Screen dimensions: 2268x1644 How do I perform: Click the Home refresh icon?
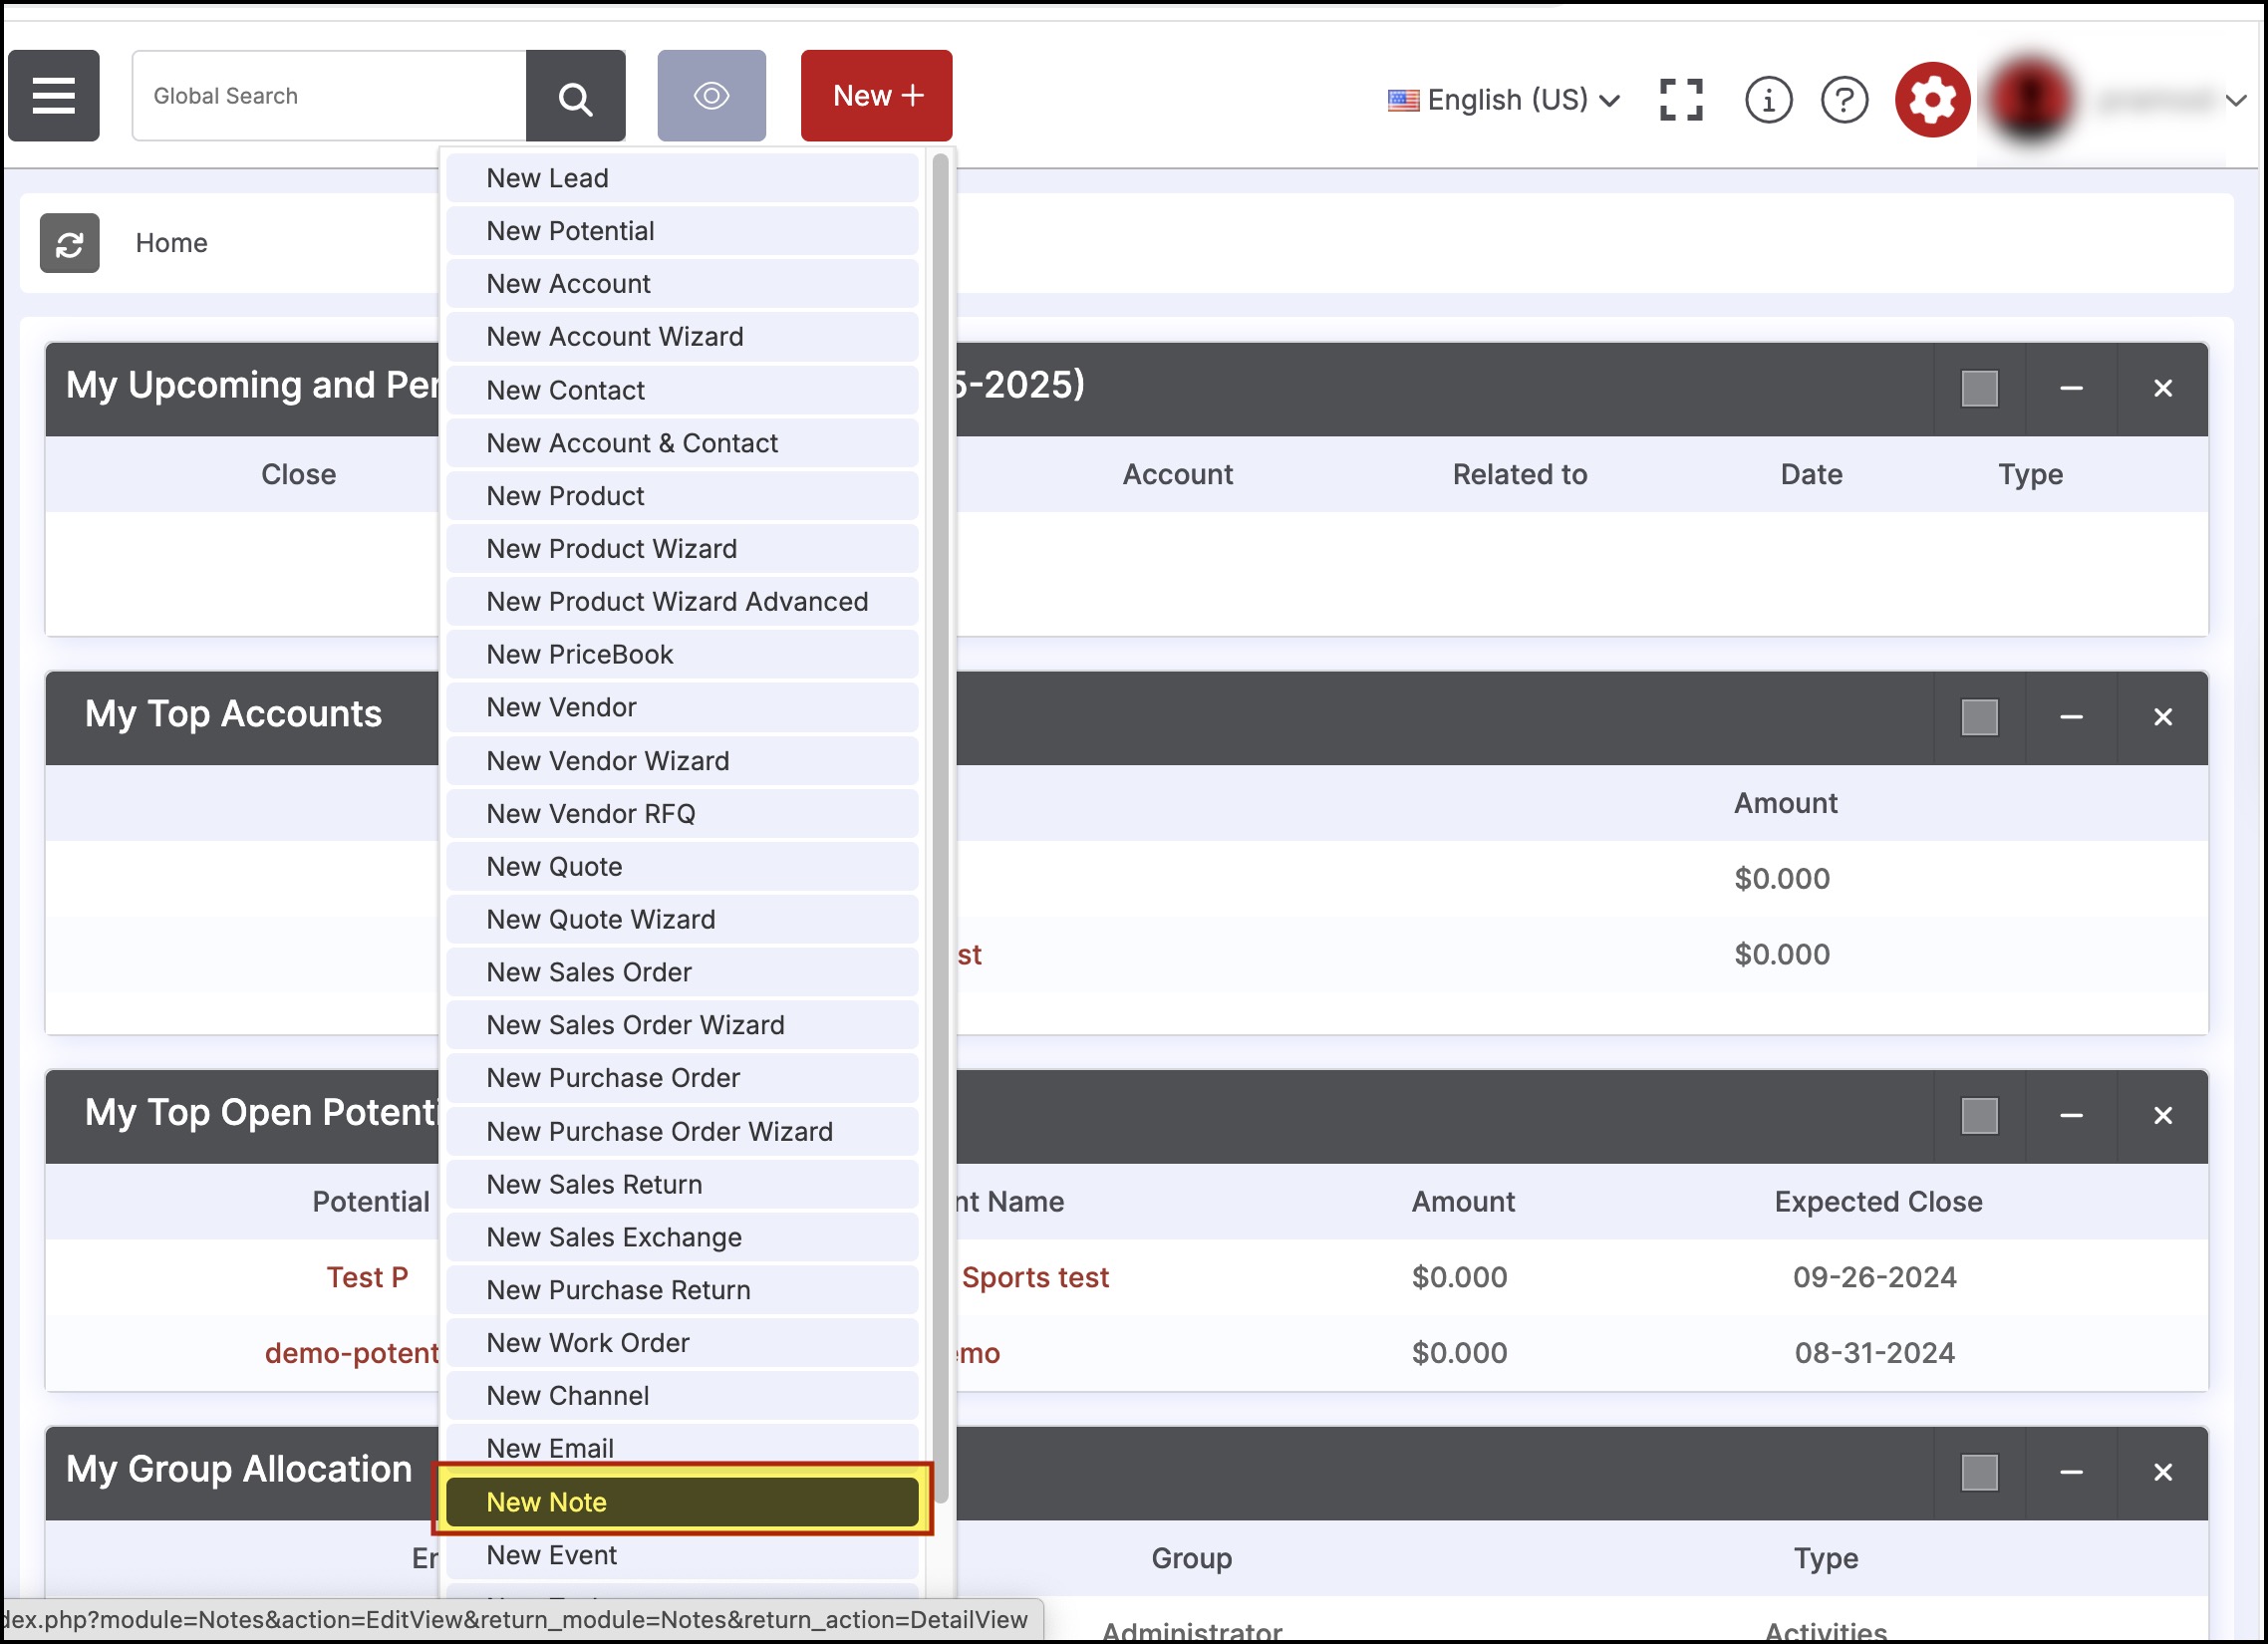point(69,243)
